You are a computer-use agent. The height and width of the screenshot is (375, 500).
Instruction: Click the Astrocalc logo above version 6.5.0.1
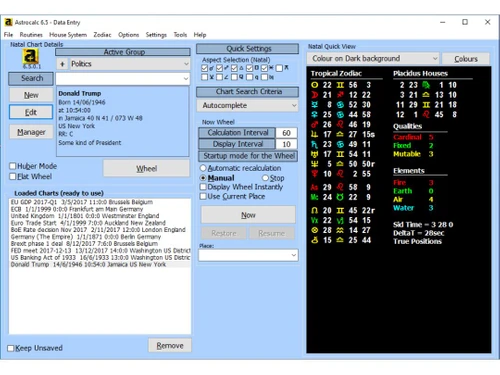(30, 56)
